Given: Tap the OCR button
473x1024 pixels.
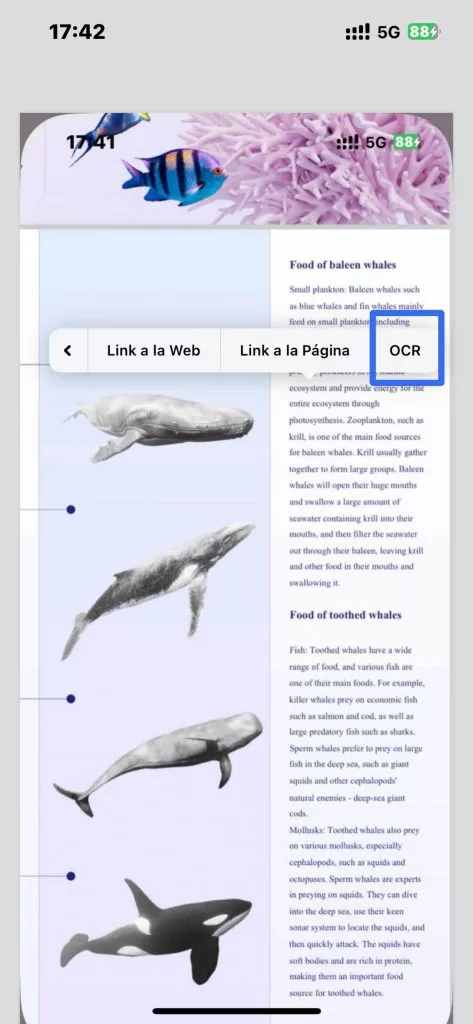Looking at the screenshot, I should tap(405, 351).
